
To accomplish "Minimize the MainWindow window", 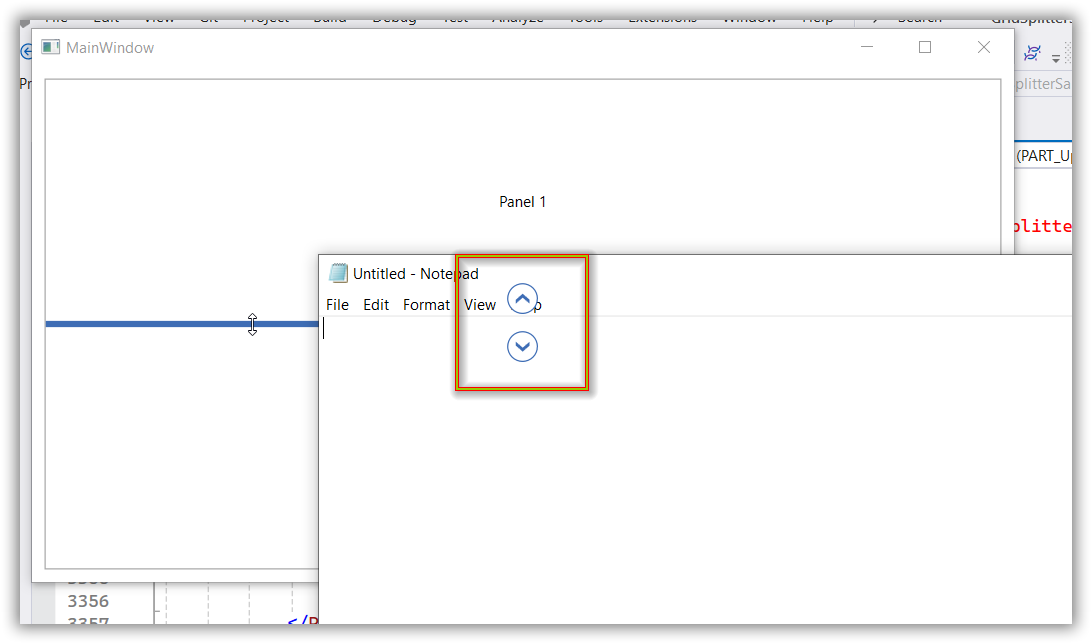I will [x=867, y=47].
